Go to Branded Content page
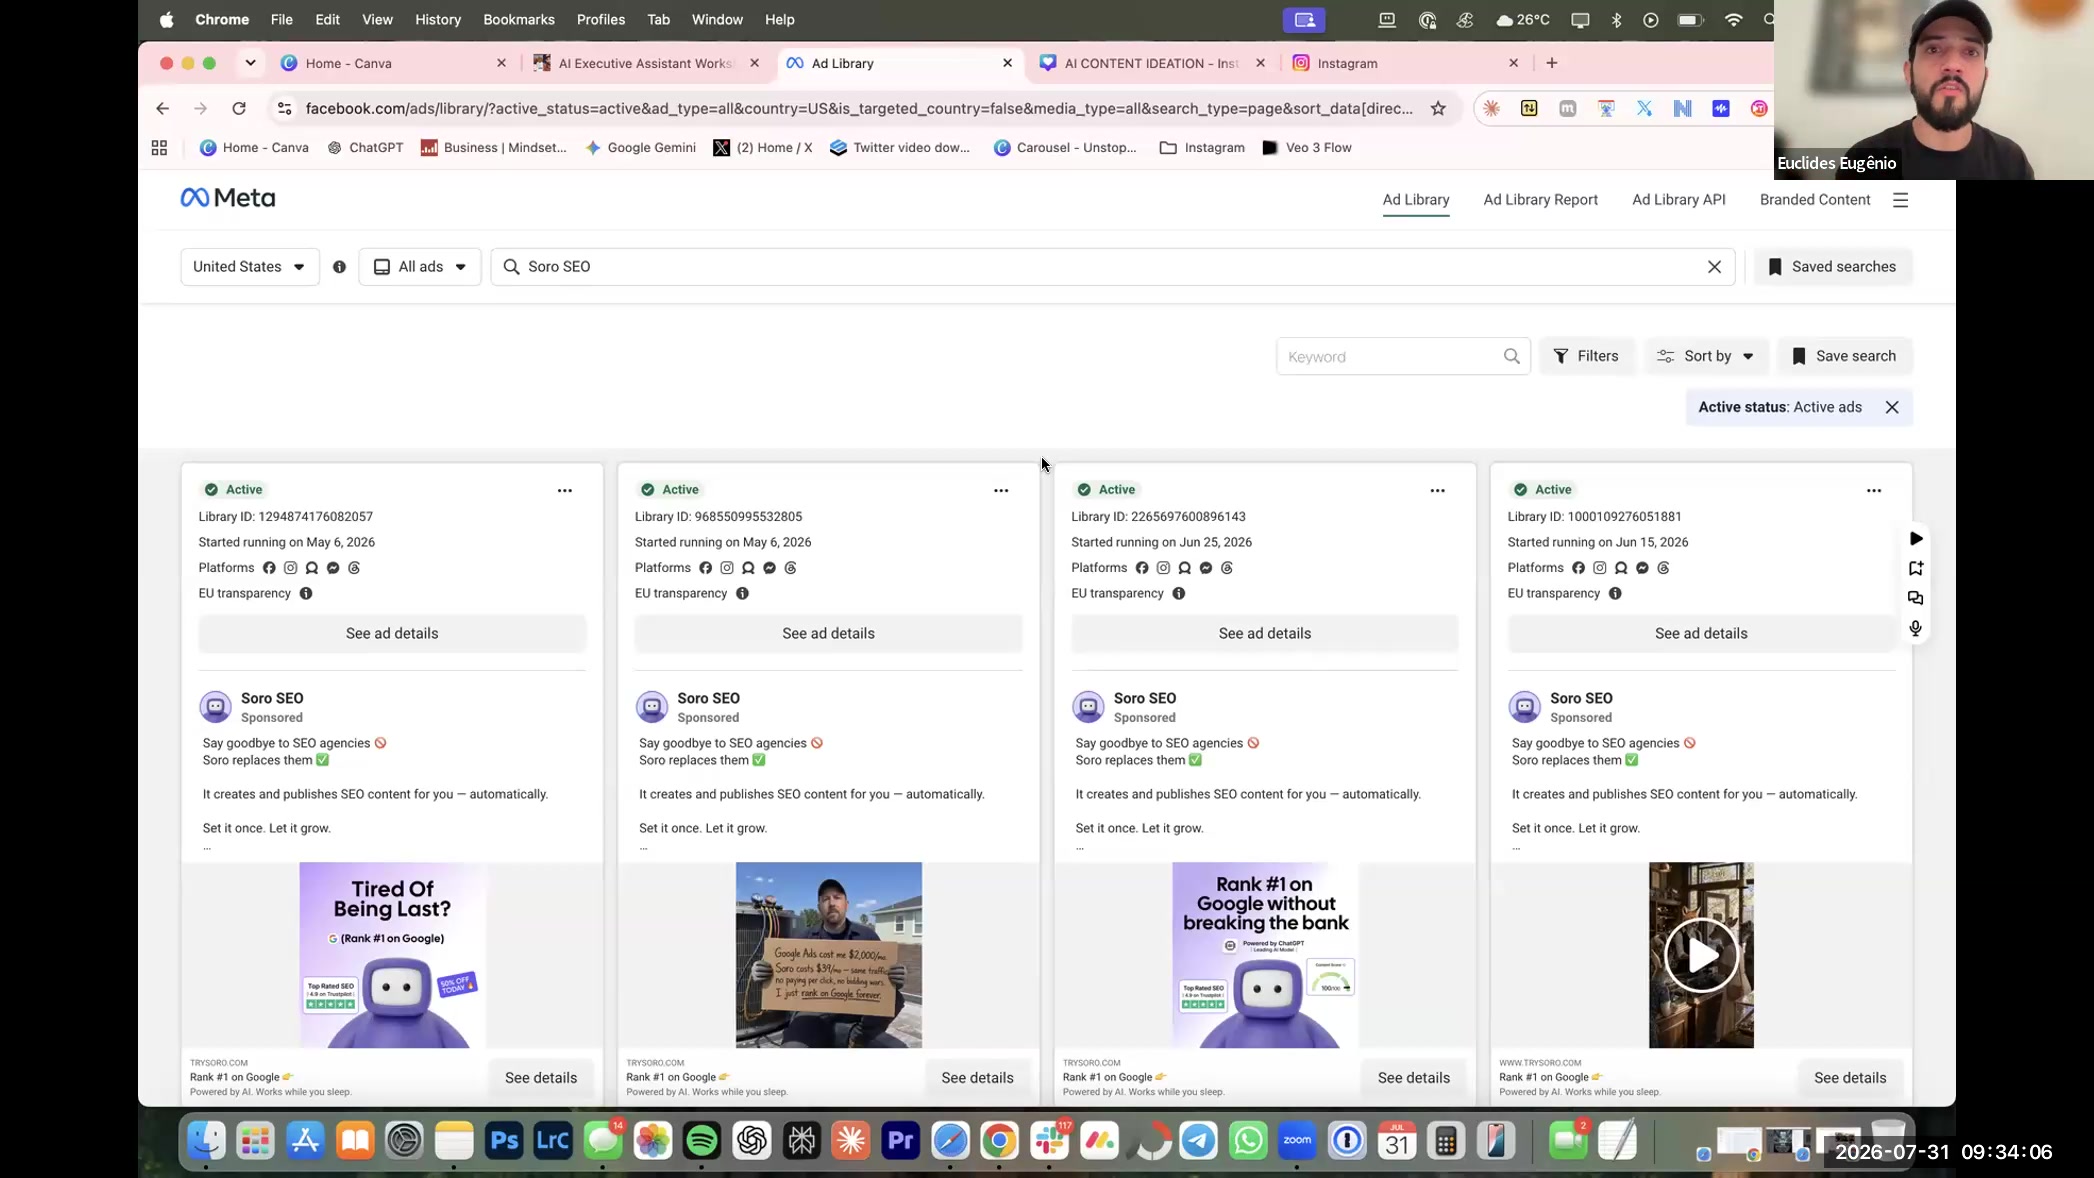 pos(1815,200)
